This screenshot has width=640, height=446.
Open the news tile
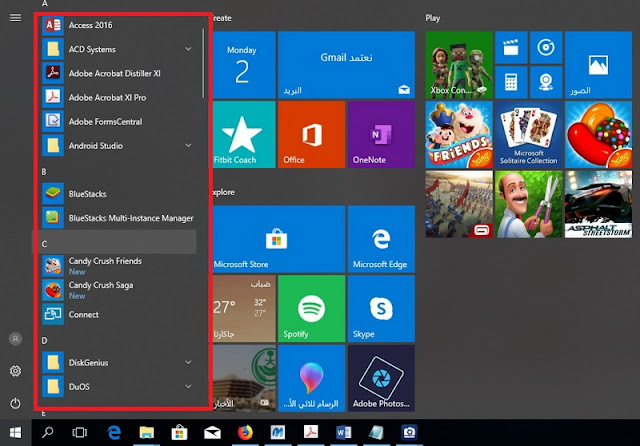[x=244, y=378]
